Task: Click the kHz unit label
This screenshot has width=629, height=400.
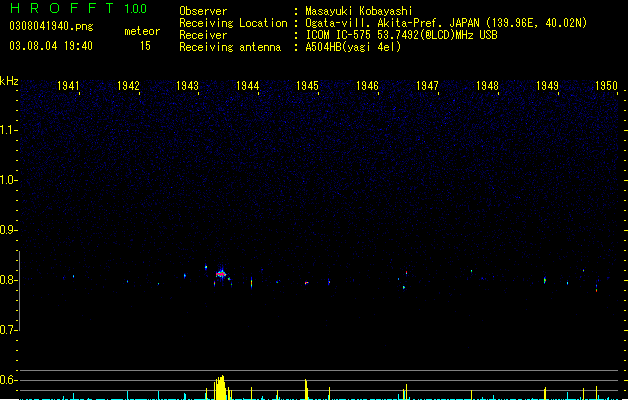Action: [x=9, y=81]
